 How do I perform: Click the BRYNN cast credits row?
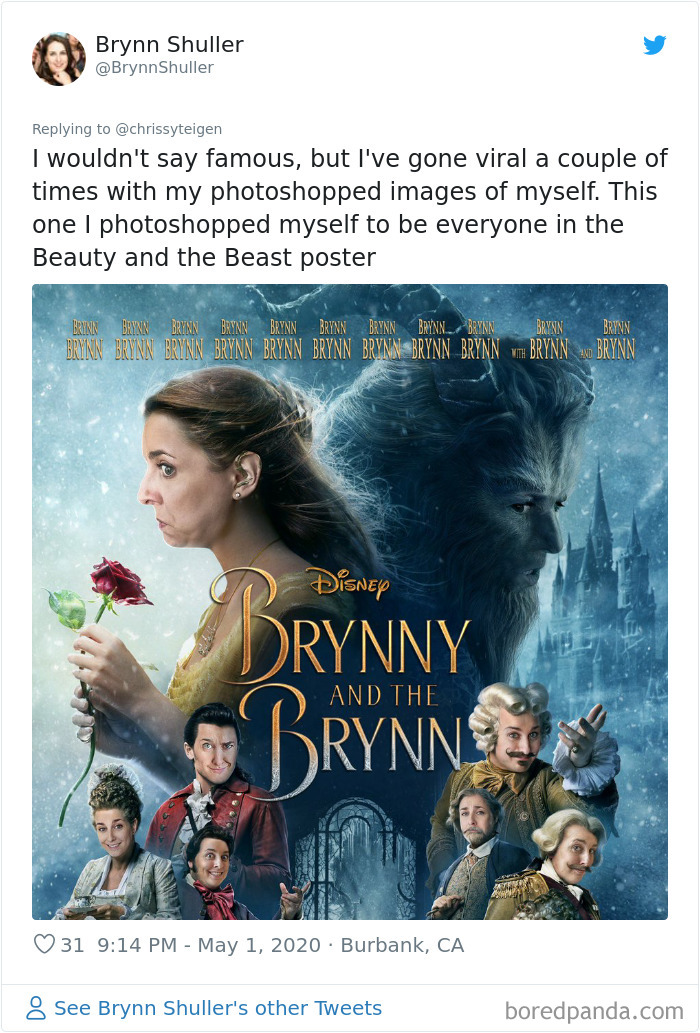pos(350,340)
